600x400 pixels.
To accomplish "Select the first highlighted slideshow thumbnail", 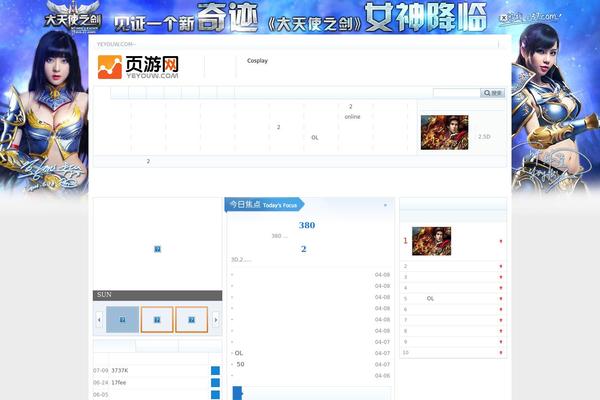I will click(122, 319).
